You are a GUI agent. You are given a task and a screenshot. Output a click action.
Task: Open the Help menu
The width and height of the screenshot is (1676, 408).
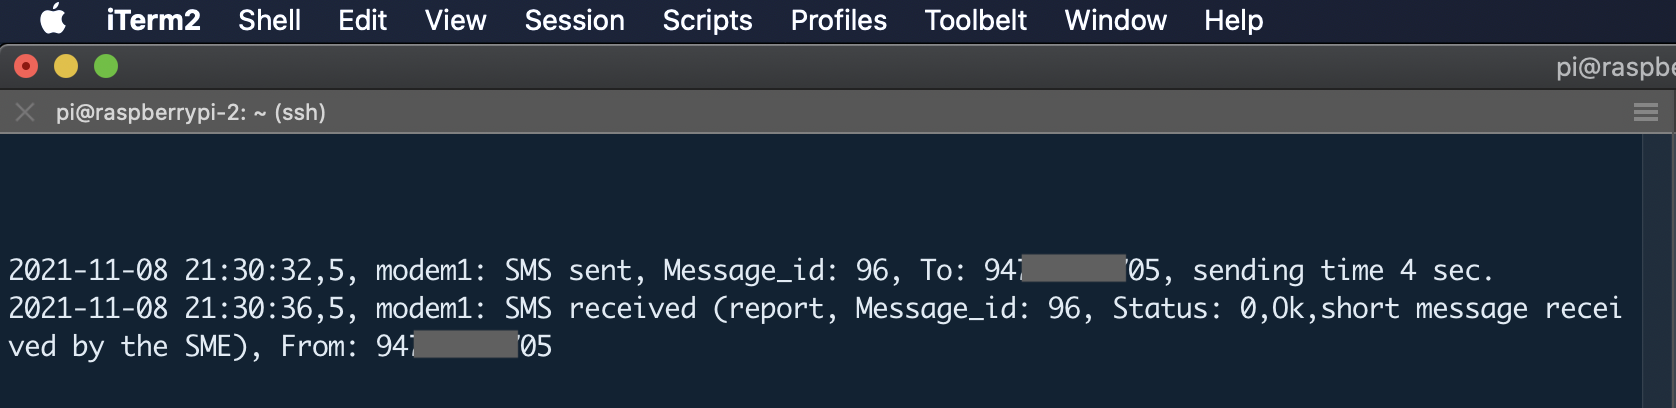pos(1233,20)
